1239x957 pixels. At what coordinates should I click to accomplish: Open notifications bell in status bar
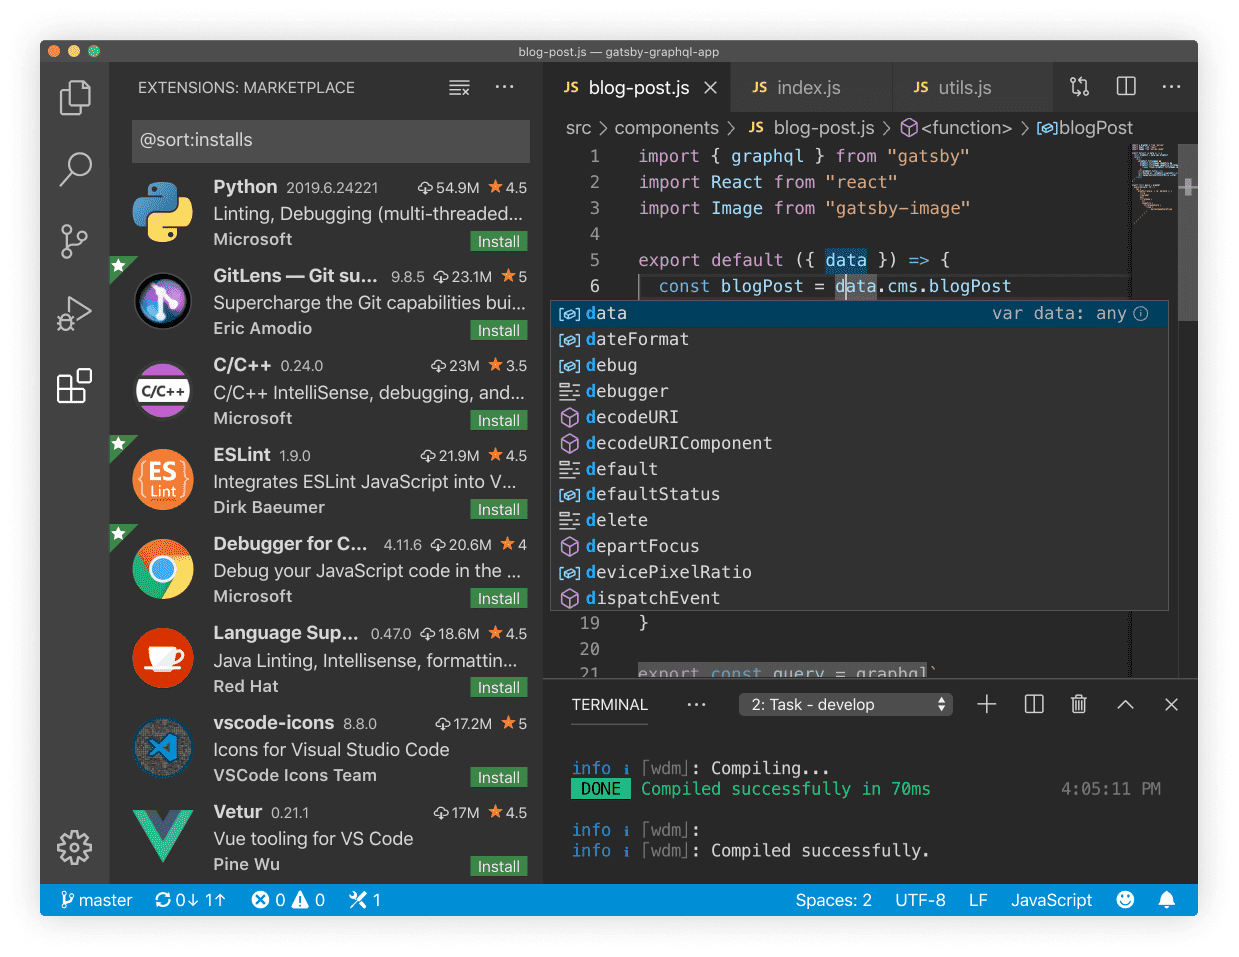click(1166, 899)
